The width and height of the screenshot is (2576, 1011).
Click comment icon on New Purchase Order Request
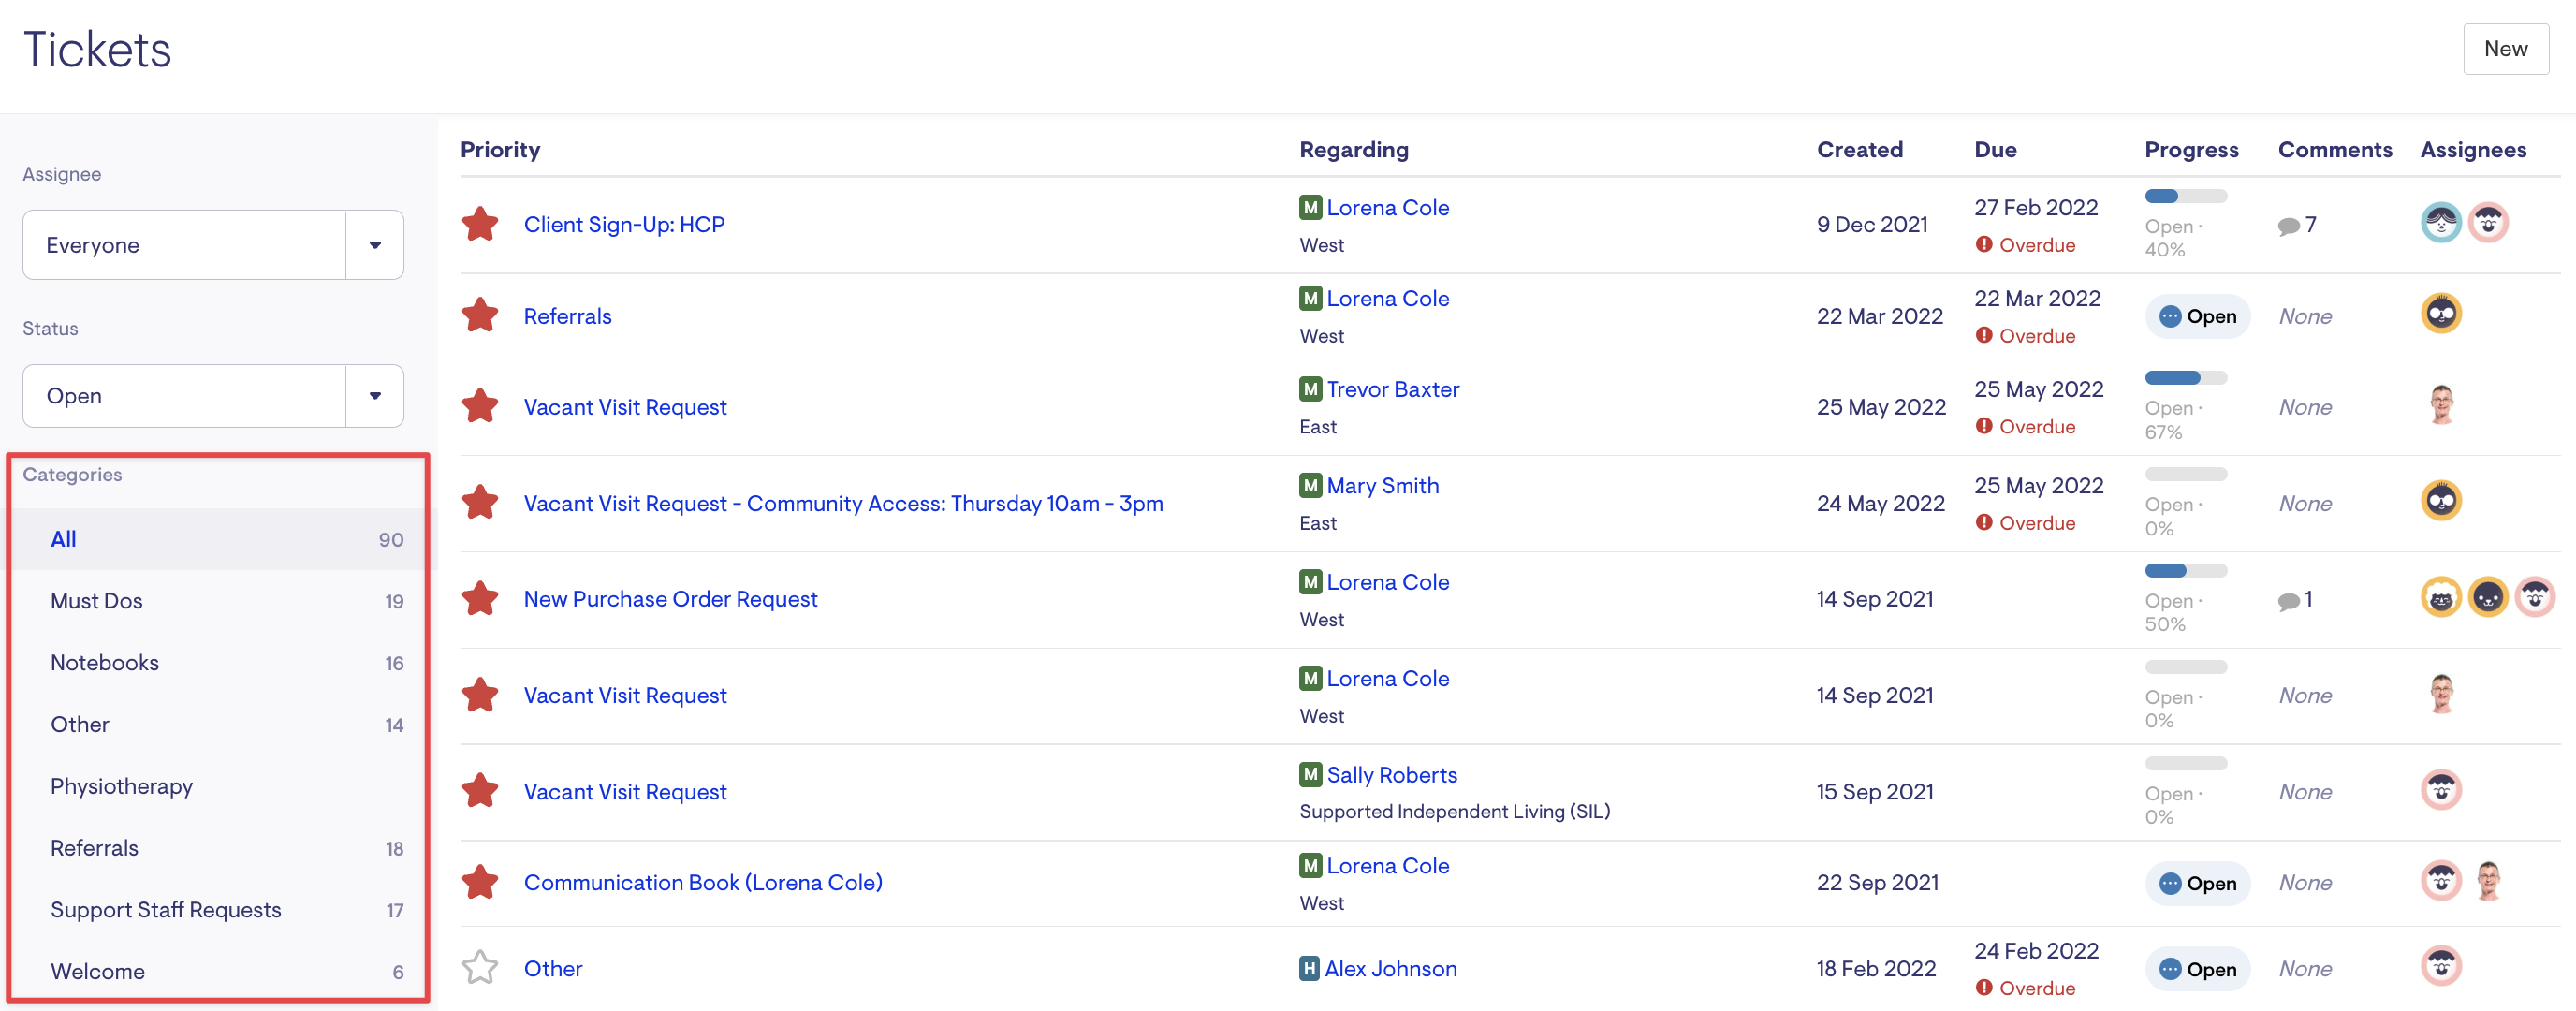(x=2287, y=600)
